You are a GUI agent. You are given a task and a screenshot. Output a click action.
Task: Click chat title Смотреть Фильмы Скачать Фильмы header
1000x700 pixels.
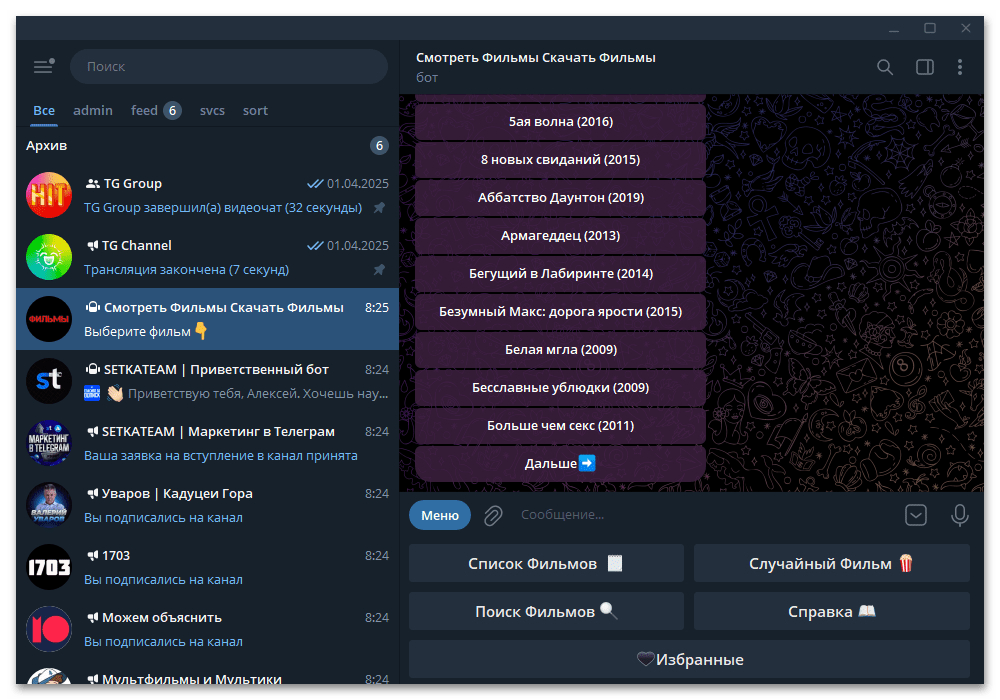point(536,58)
